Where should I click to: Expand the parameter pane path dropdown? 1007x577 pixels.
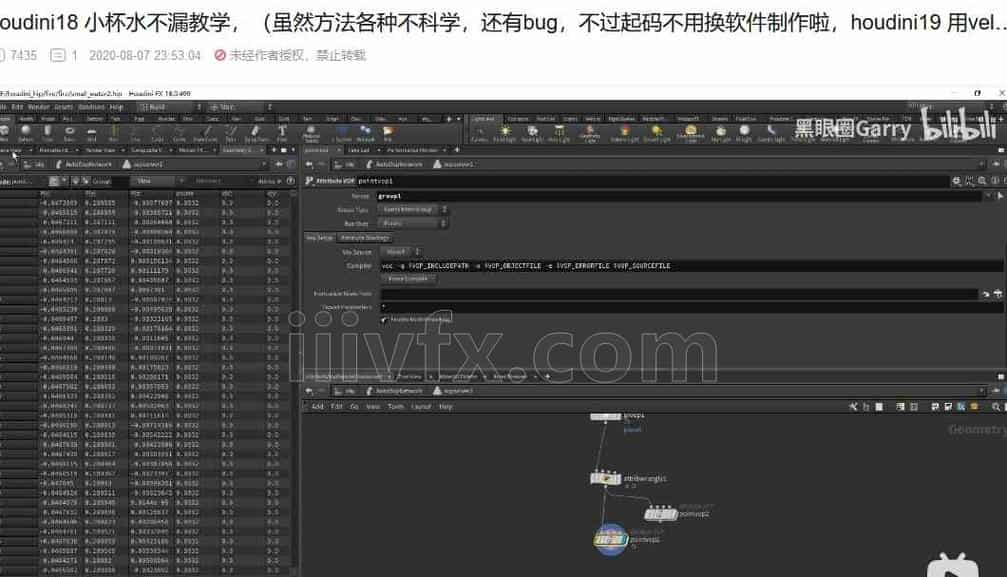tap(981, 164)
